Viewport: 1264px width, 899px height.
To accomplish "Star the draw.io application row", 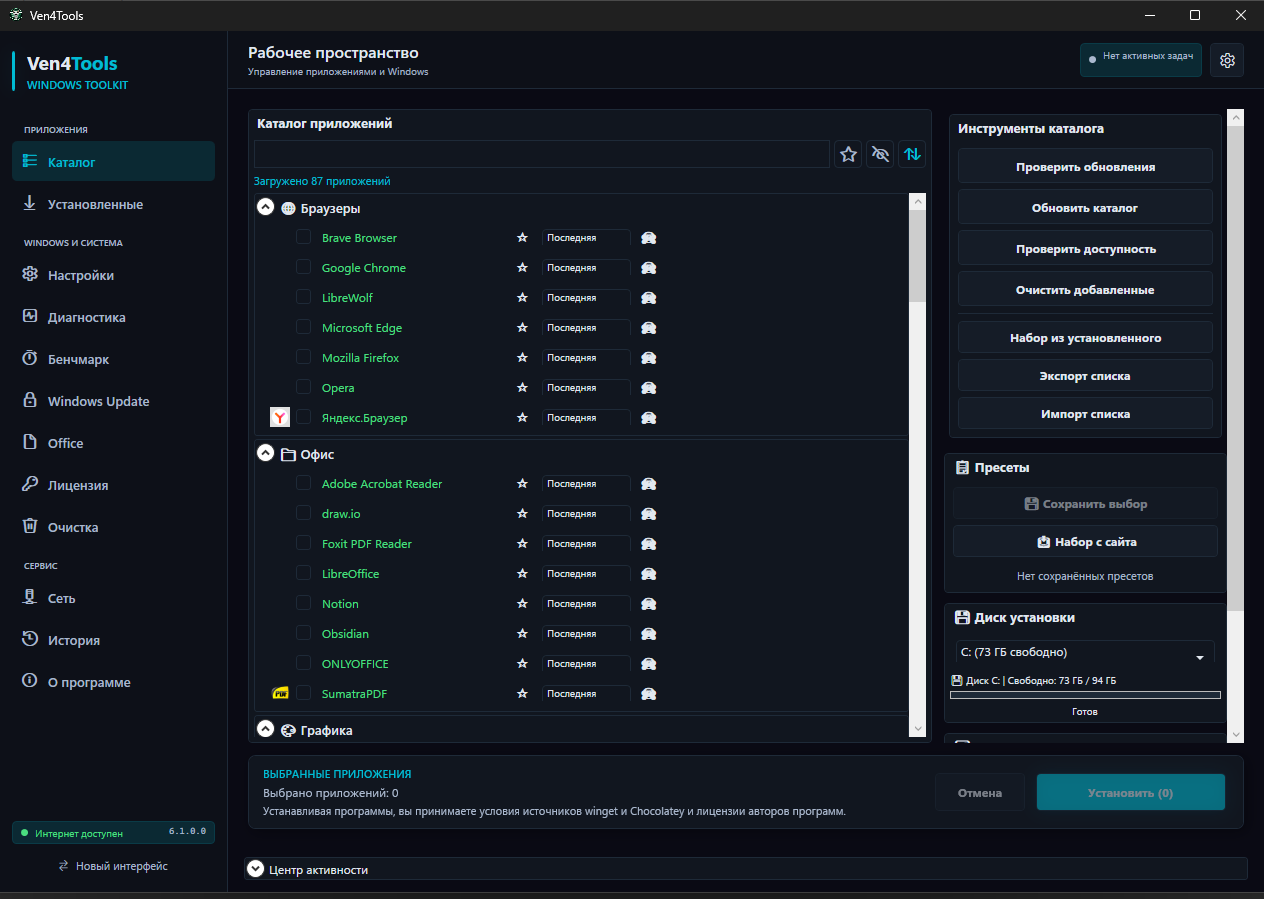I will coord(521,514).
